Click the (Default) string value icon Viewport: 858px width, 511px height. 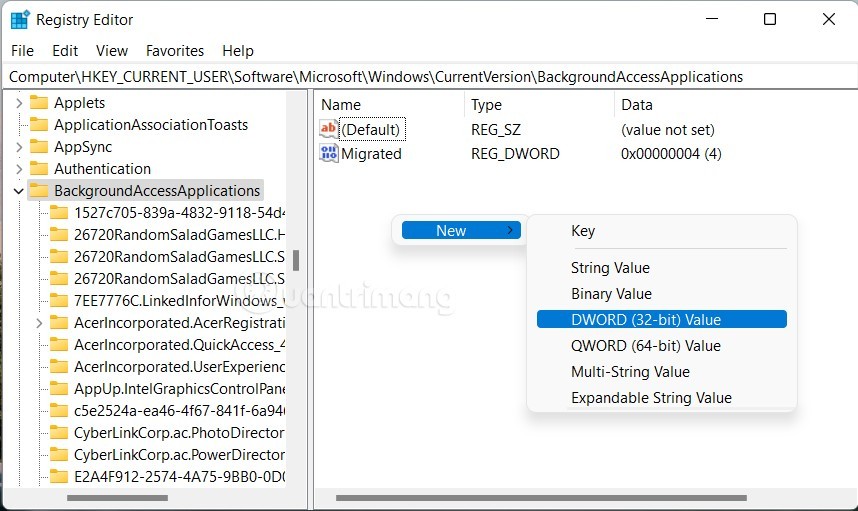[x=329, y=129]
